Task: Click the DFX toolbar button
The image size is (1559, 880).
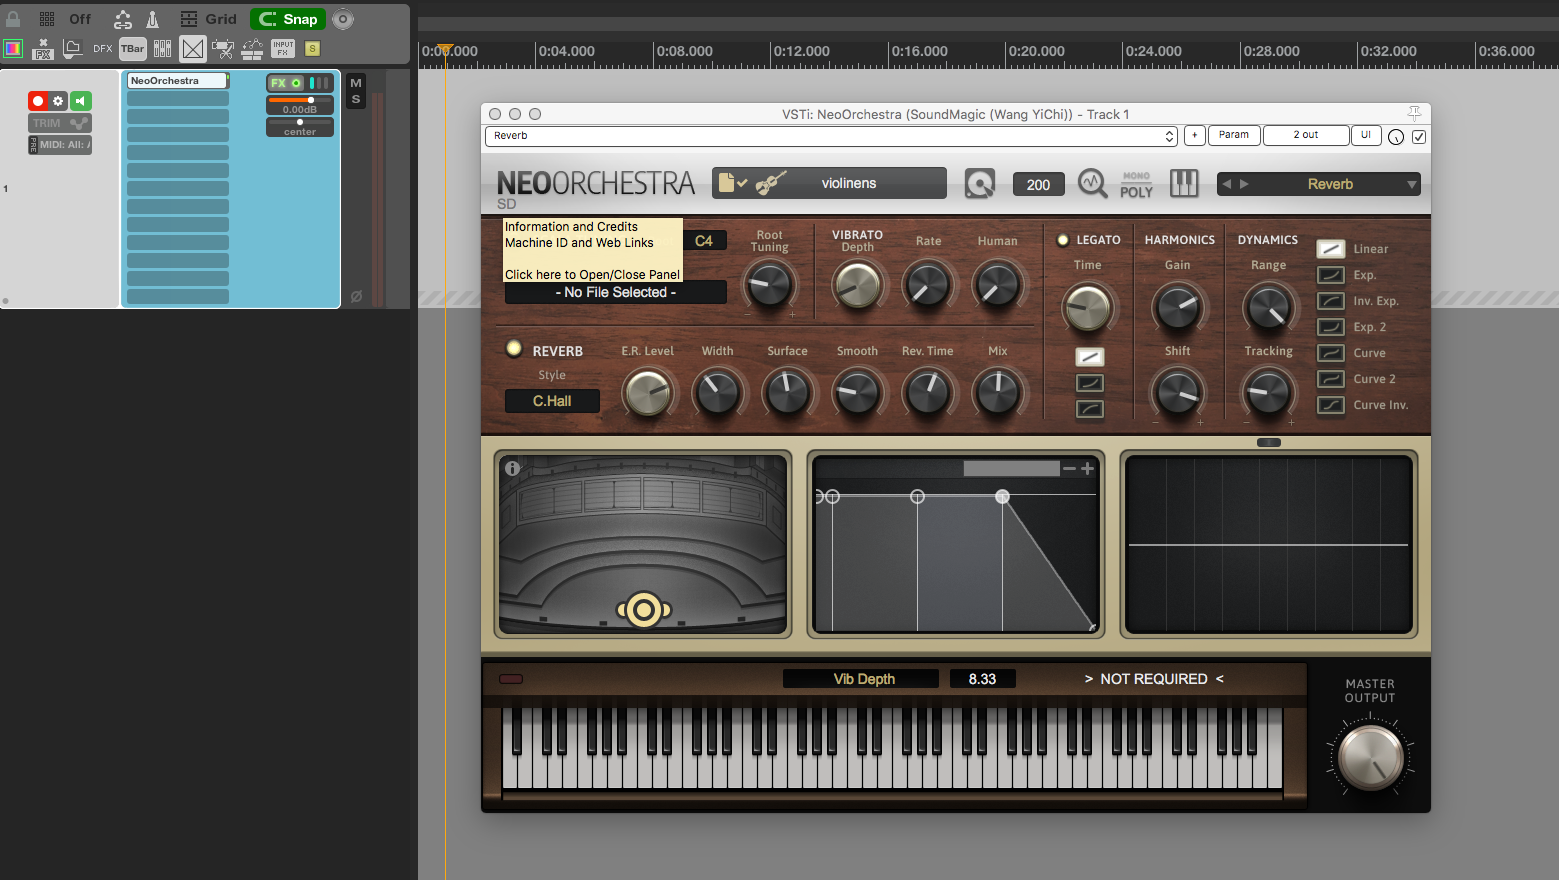Action: click(103, 48)
